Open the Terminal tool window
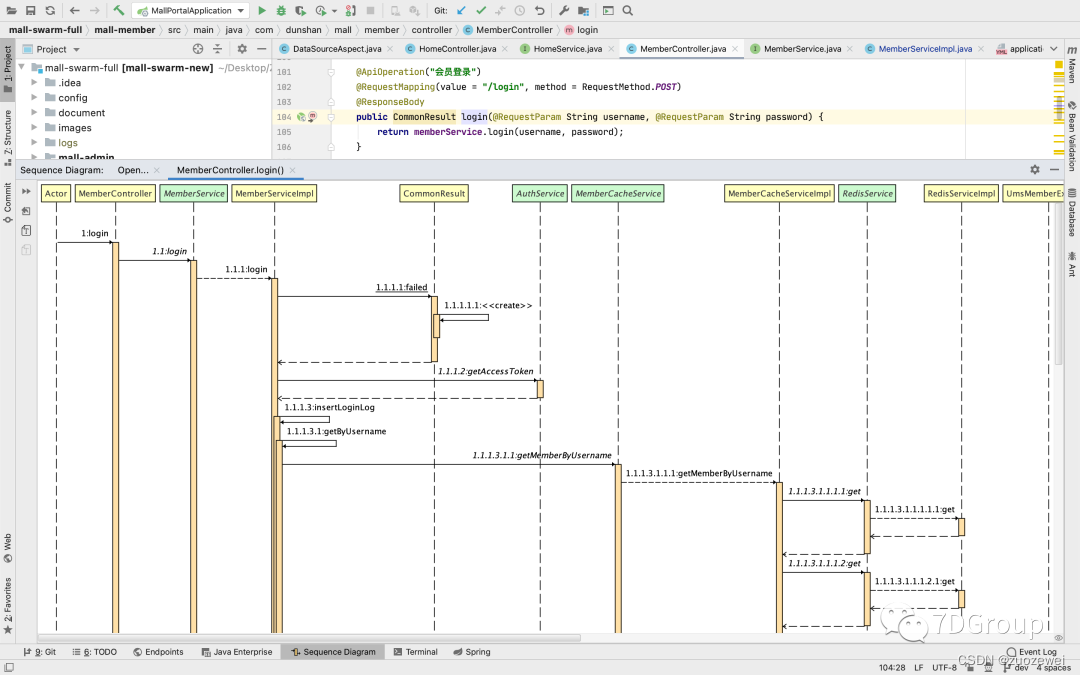The image size is (1080, 675). tap(415, 652)
